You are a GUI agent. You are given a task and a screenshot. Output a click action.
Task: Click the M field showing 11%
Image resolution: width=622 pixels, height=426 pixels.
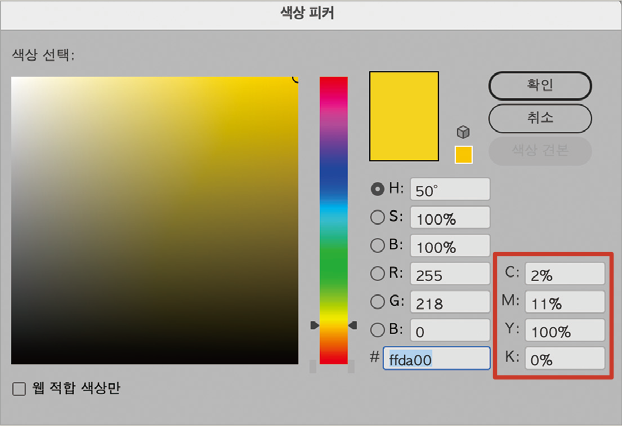pyautogui.click(x=565, y=302)
